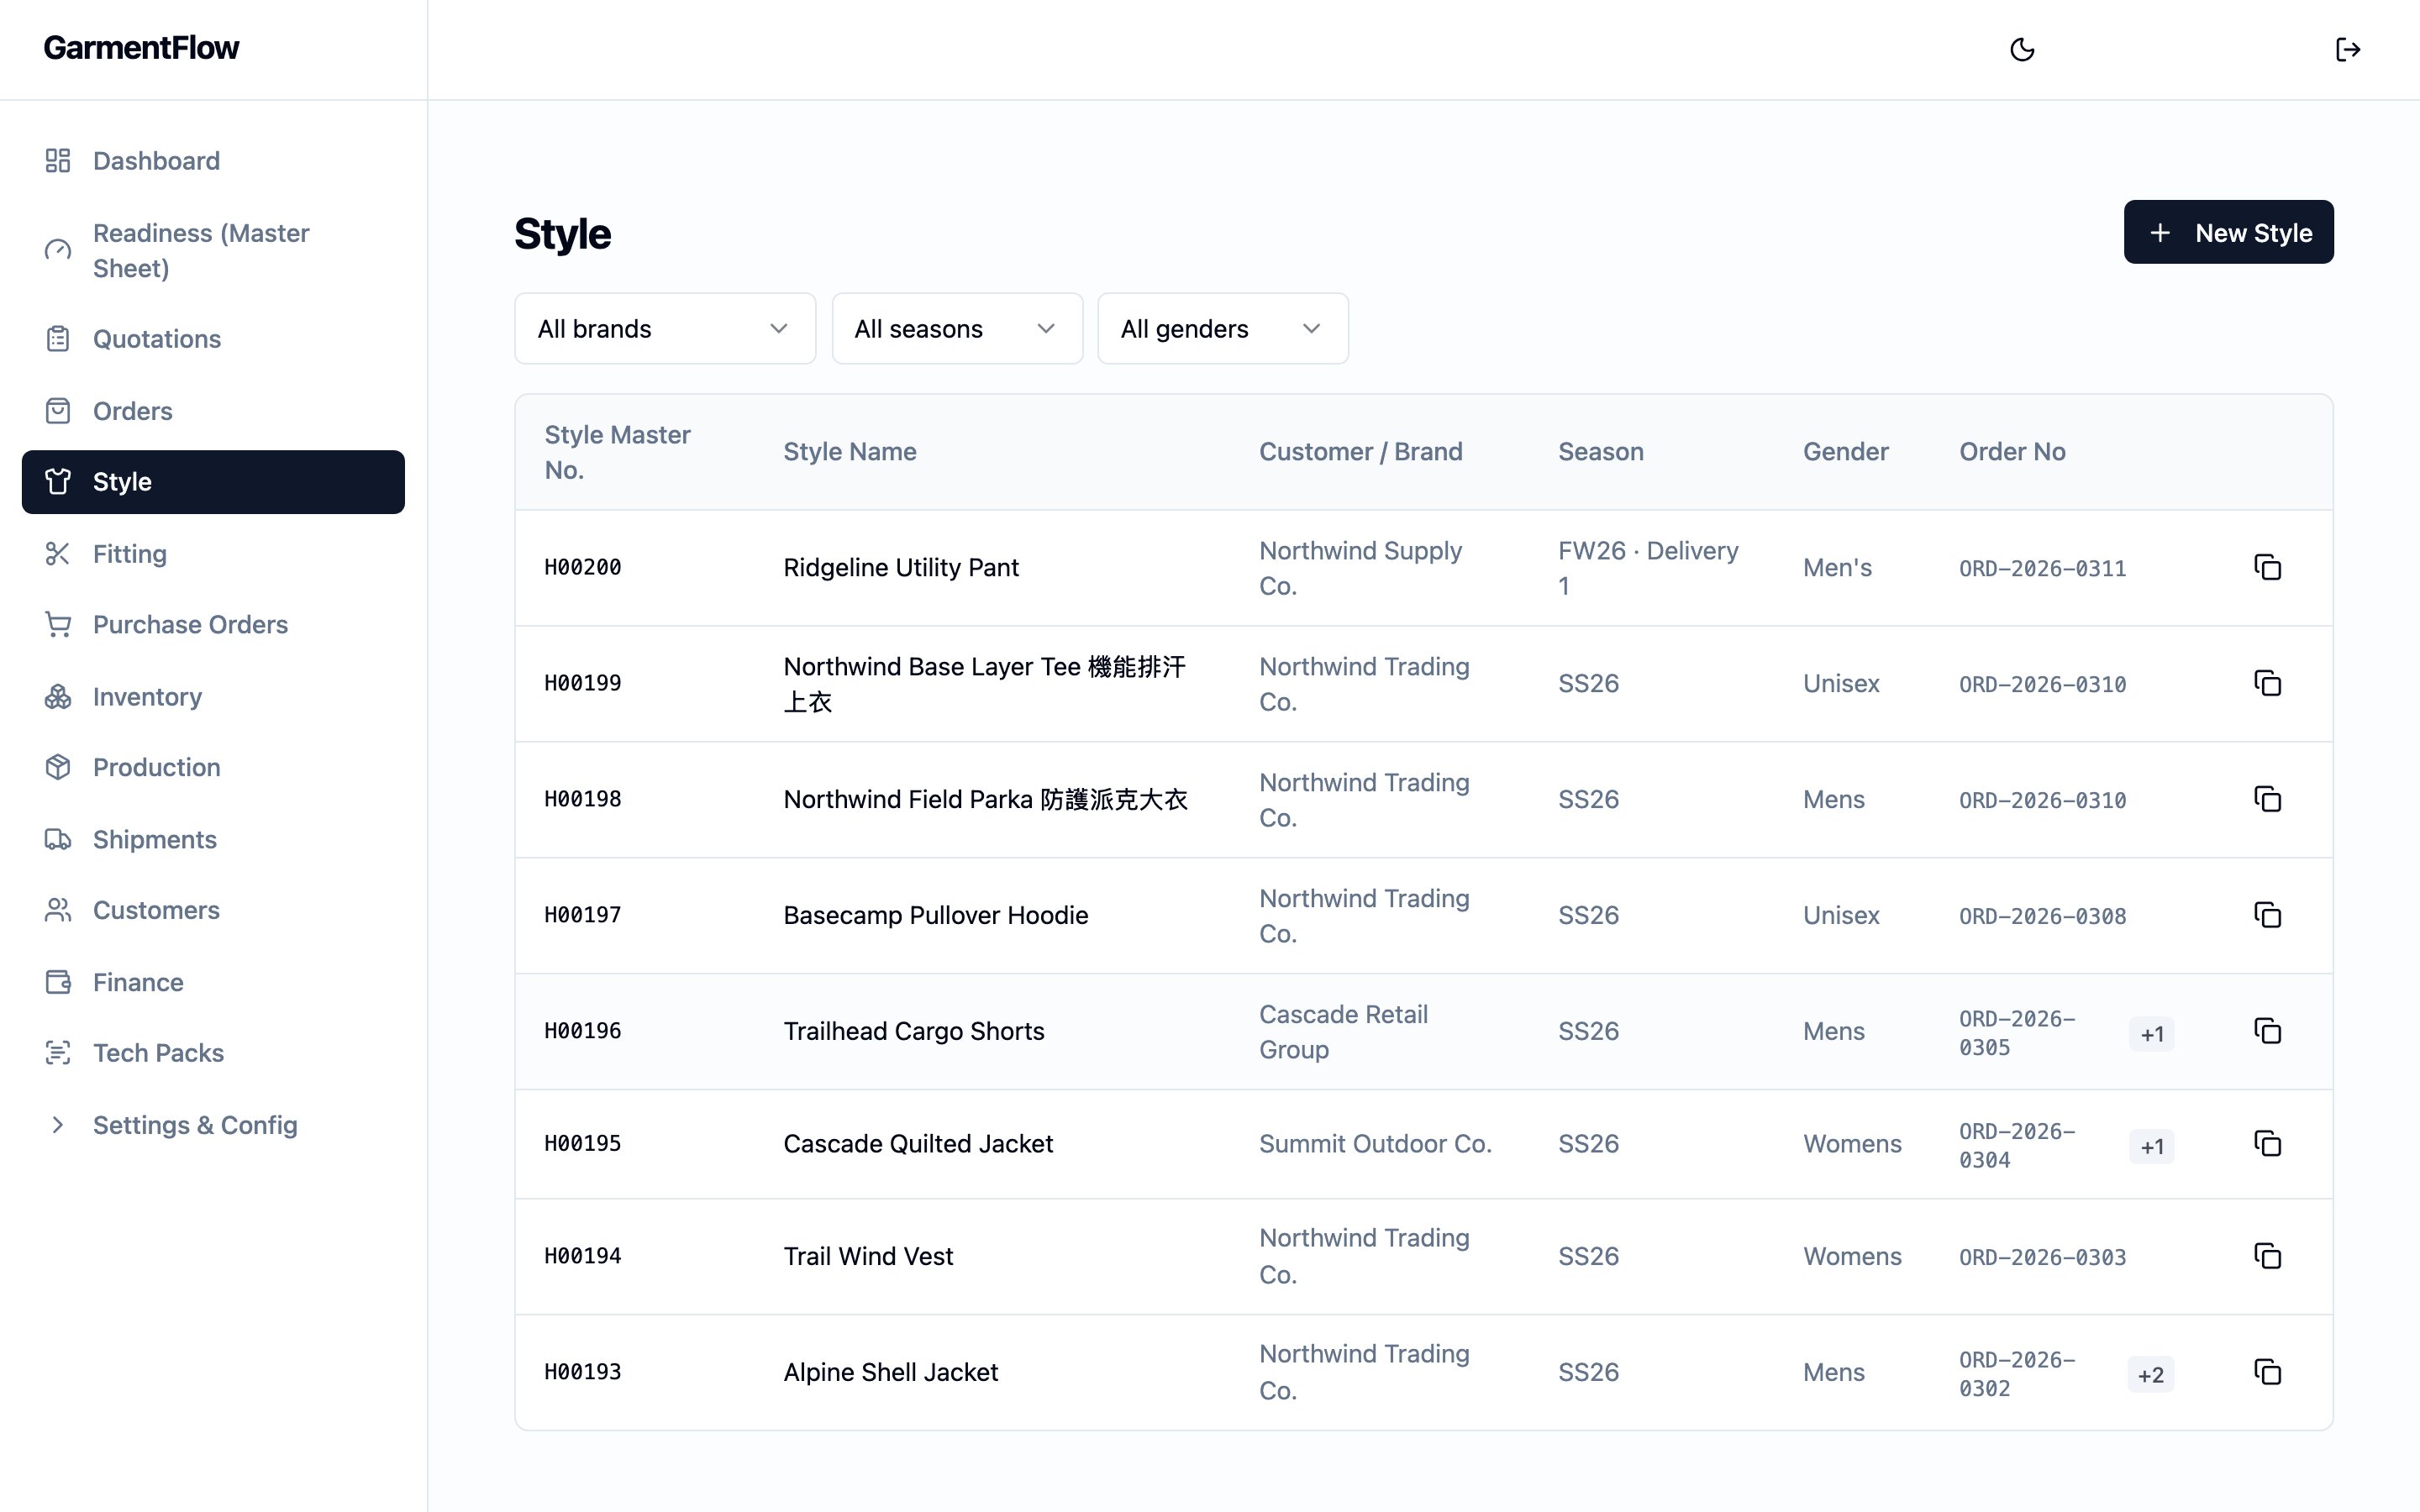This screenshot has width=2420, height=1512.
Task: Open order ORD-2026-0303
Action: [2042, 1257]
